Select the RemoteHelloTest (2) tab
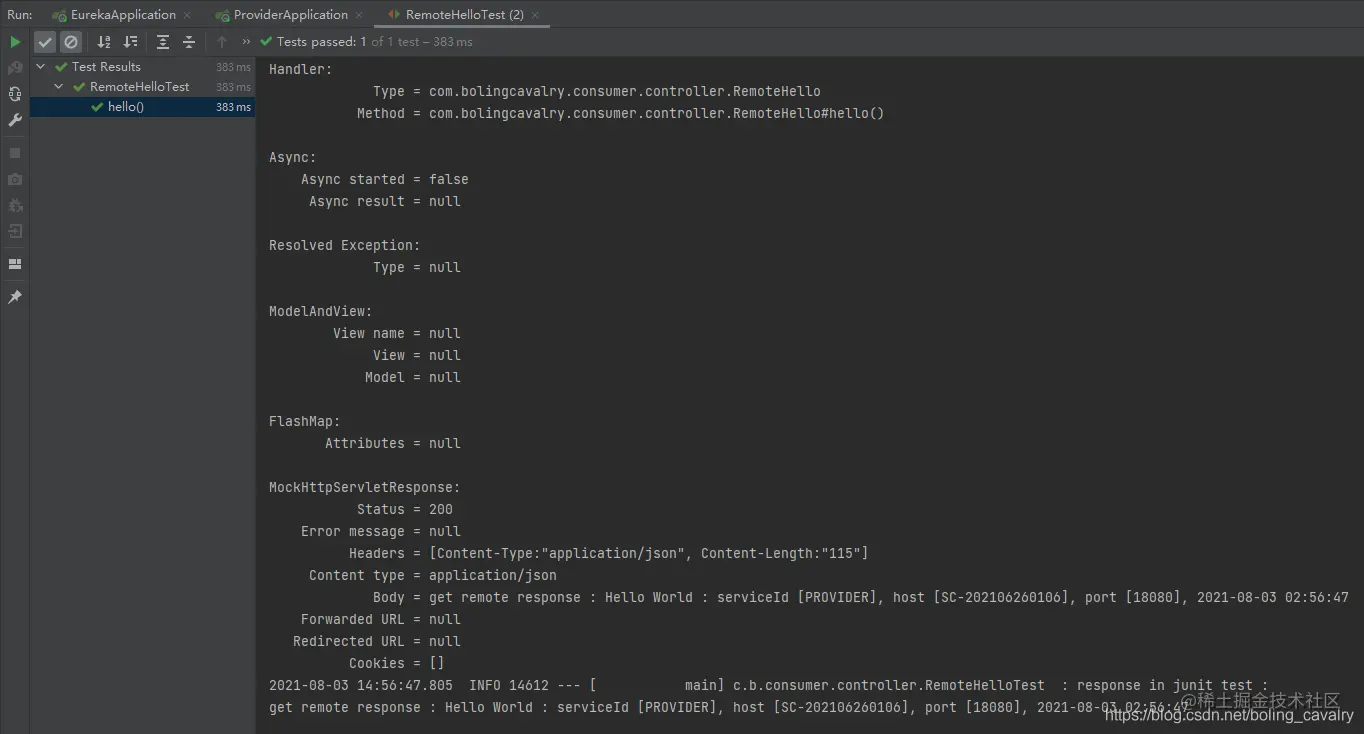The image size is (1364, 734). 464,15
